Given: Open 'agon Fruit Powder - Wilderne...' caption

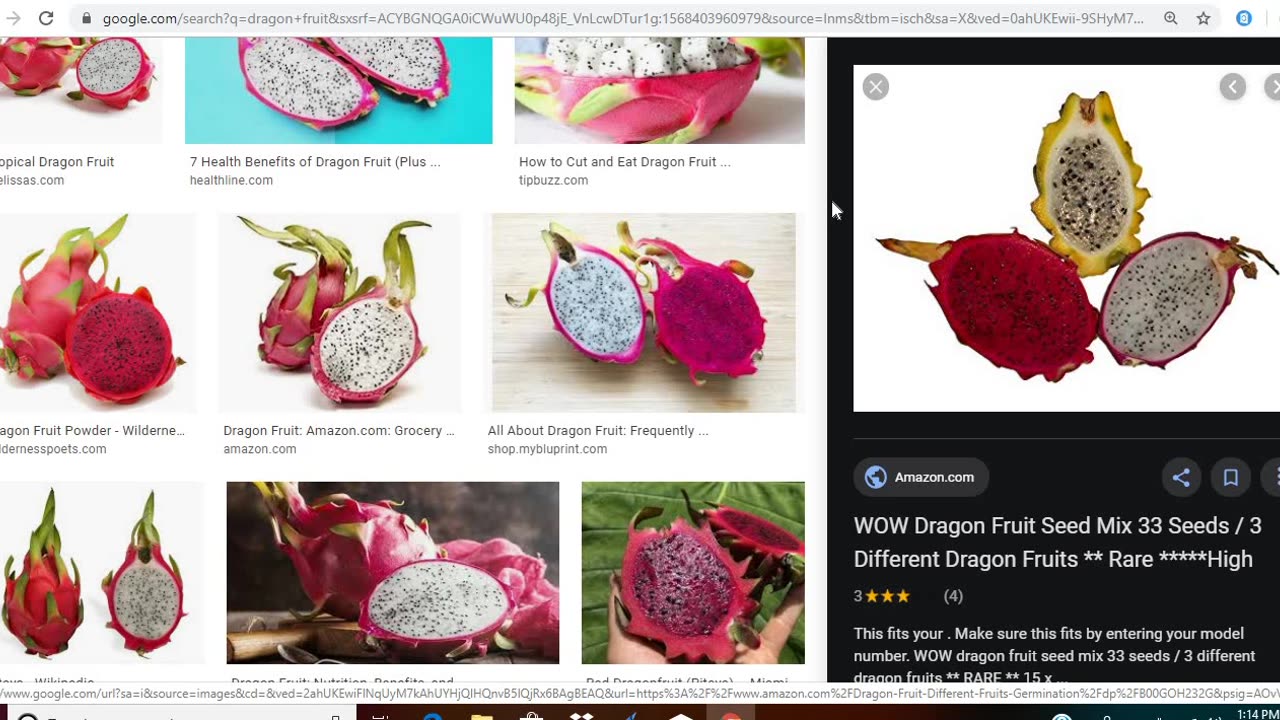Looking at the screenshot, I should click(92, 431).
